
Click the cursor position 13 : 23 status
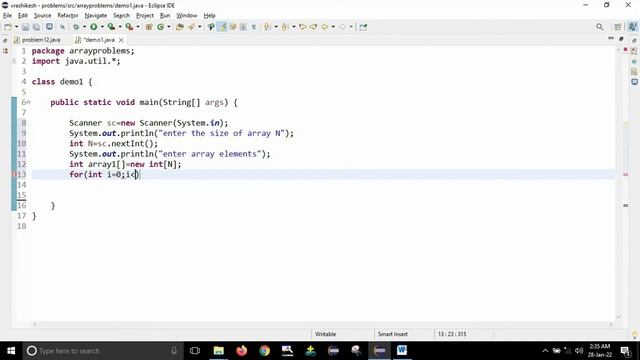point(452,334)
